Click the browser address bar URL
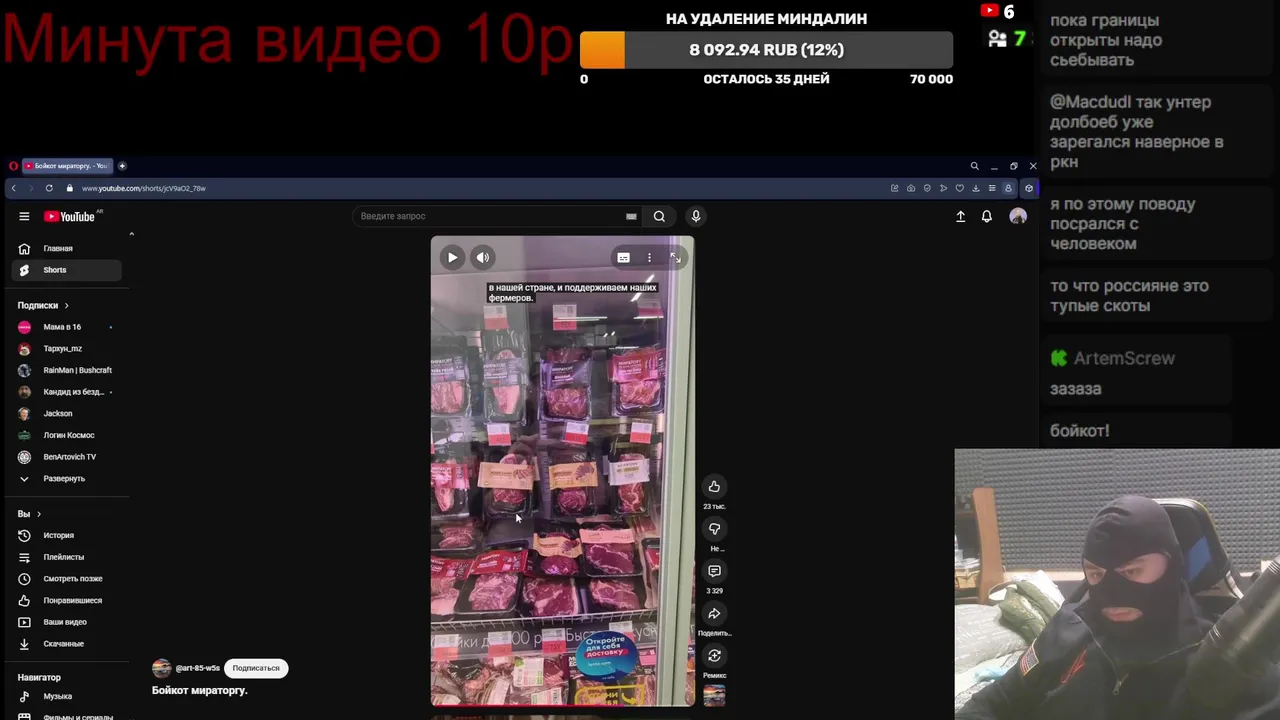The height and width of the screenshot is (720, 1280). pyautogui.click(x=144, y=188)
